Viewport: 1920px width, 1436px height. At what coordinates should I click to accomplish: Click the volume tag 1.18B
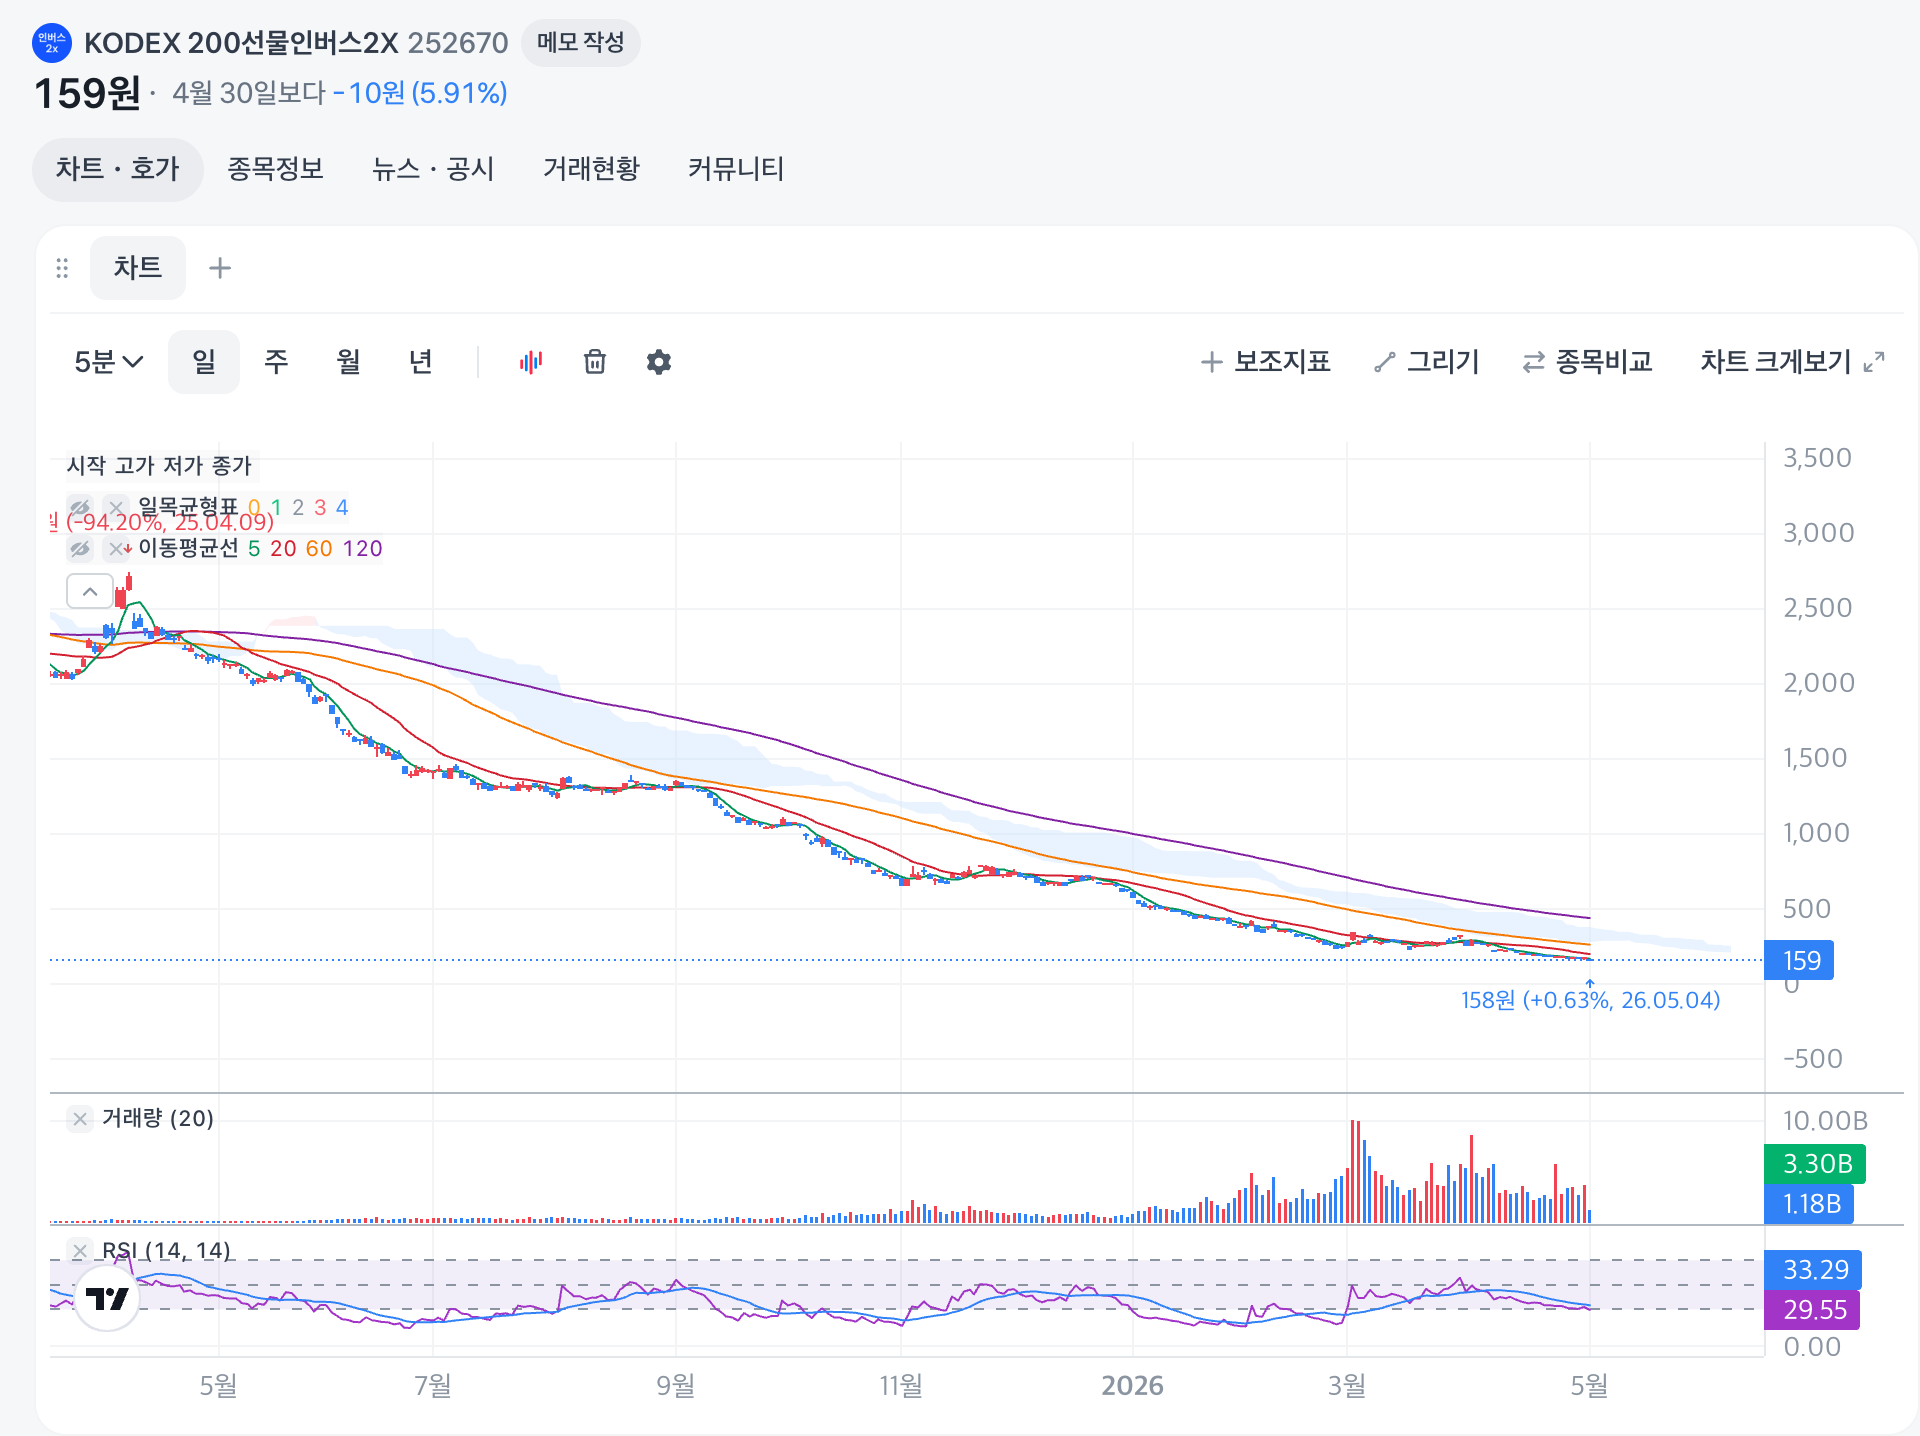[1809, 1204]
